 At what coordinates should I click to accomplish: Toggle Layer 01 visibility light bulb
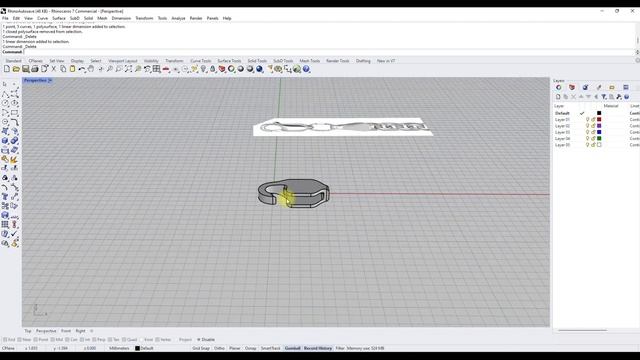coord(588,120)
